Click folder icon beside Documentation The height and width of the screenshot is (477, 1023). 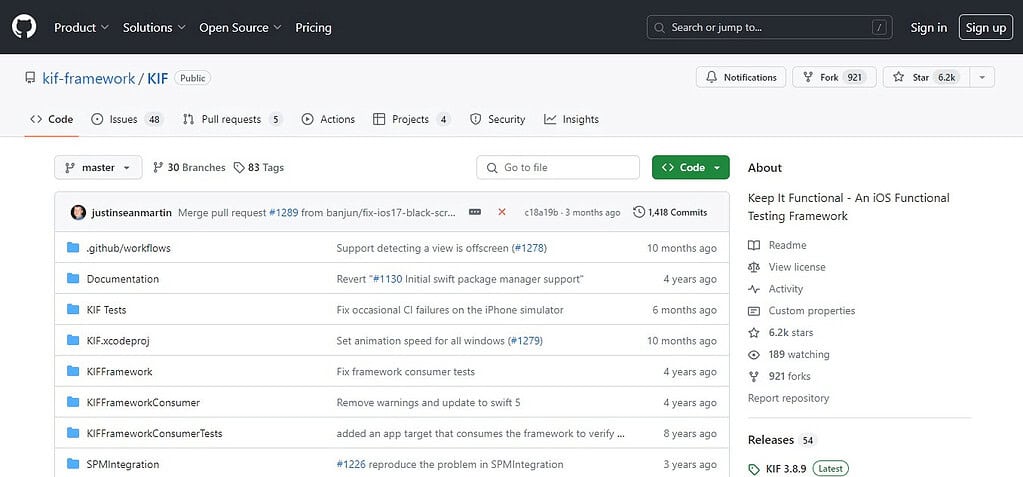coord(73,279)
